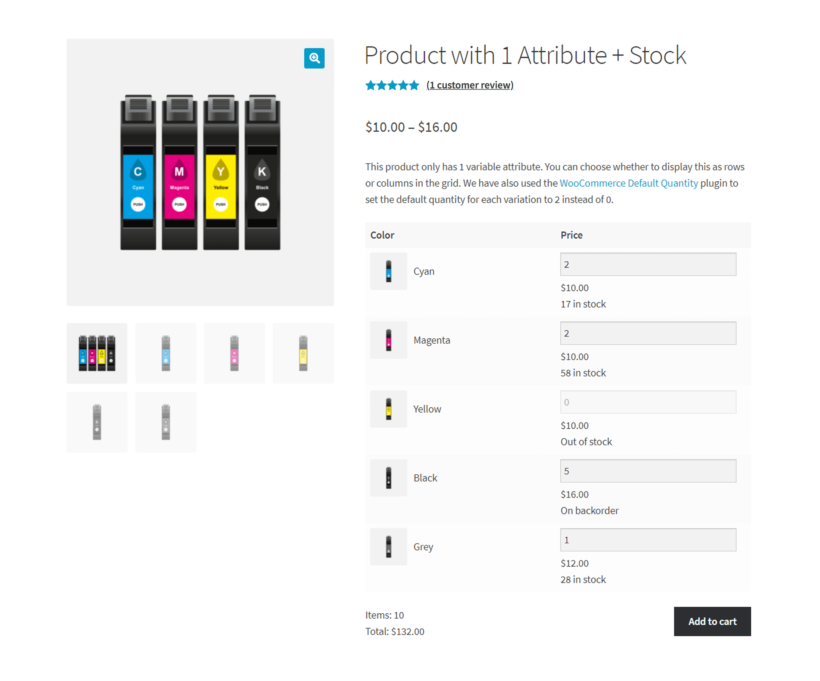This screenshot has width=820, height=681.
Task: Click the disabled Yellow quantity field
Action: (647, 401)
